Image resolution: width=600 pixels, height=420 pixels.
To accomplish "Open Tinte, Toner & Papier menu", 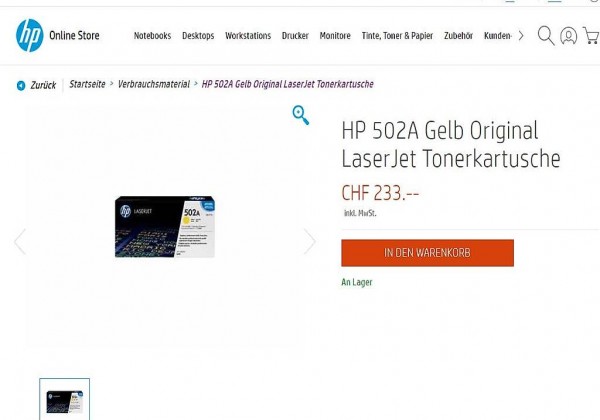I will click(x=397, y=36).
